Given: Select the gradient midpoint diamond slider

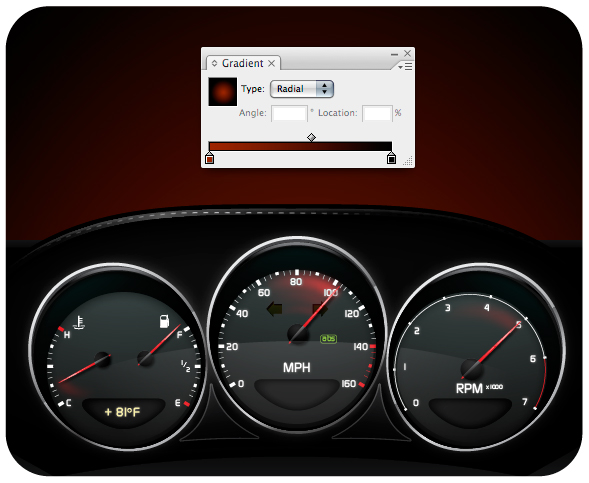Looking at the screenshot, I should (311, 137).
